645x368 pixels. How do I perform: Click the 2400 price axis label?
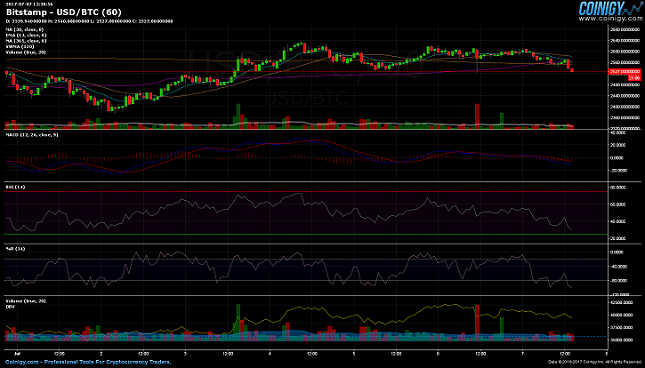pos(626,107)
